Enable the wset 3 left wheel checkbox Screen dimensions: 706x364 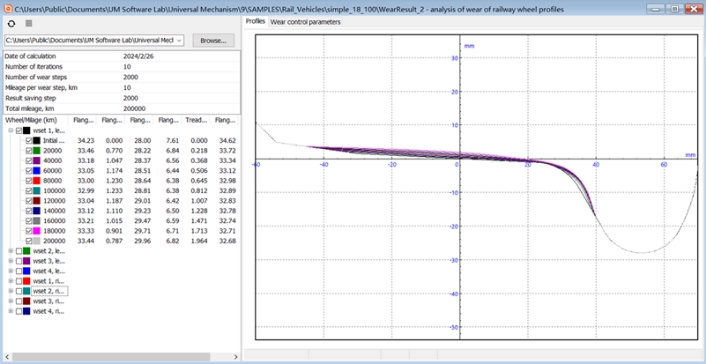click(19, 261)
